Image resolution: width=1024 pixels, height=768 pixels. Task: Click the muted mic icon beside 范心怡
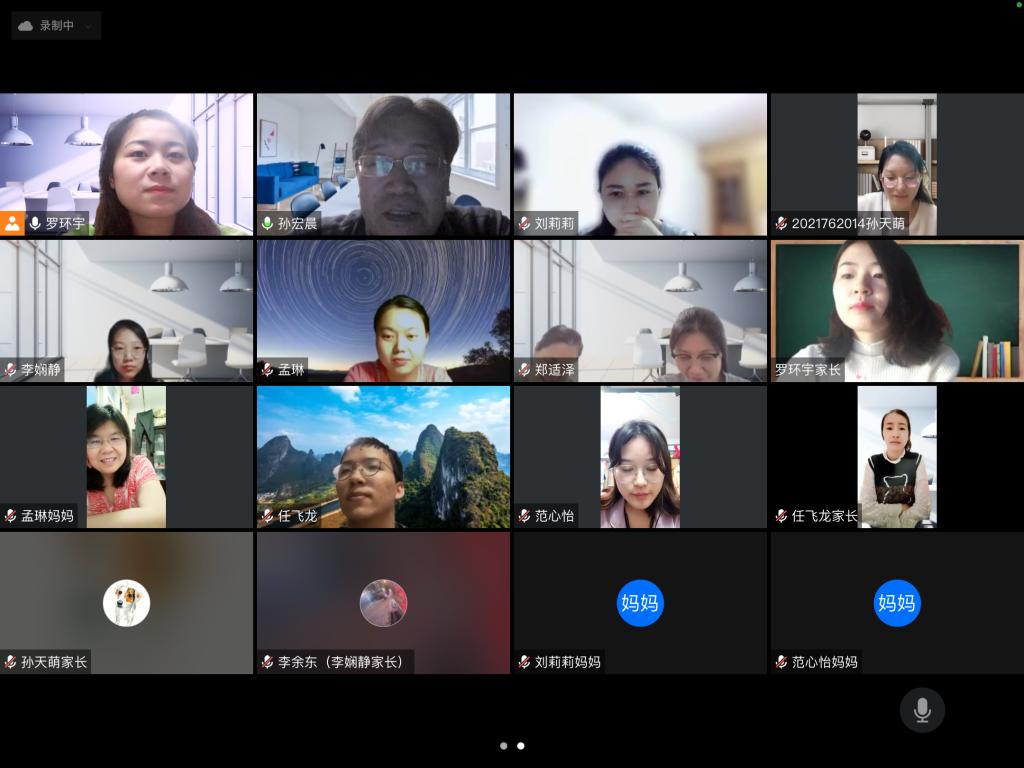click(524, 516)
